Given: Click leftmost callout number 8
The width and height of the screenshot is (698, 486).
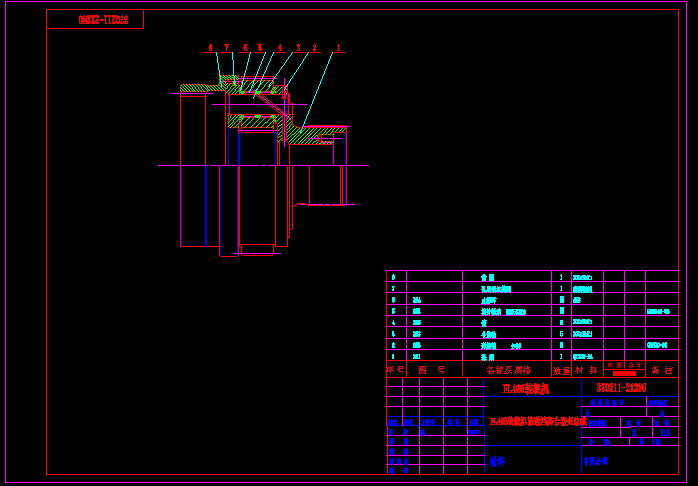Looking at the screenshot, I should [x=210, y=47].
